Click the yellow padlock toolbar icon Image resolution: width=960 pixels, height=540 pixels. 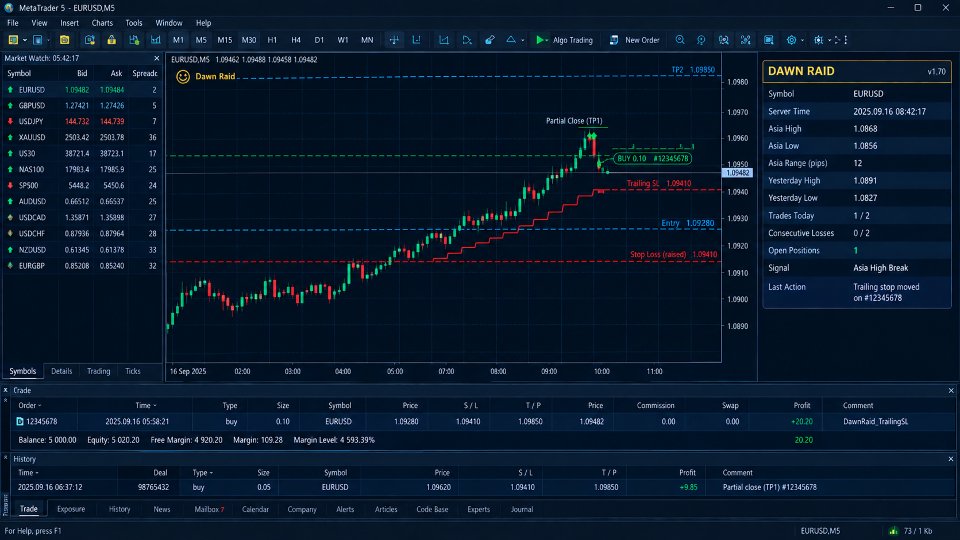point(111,40)
